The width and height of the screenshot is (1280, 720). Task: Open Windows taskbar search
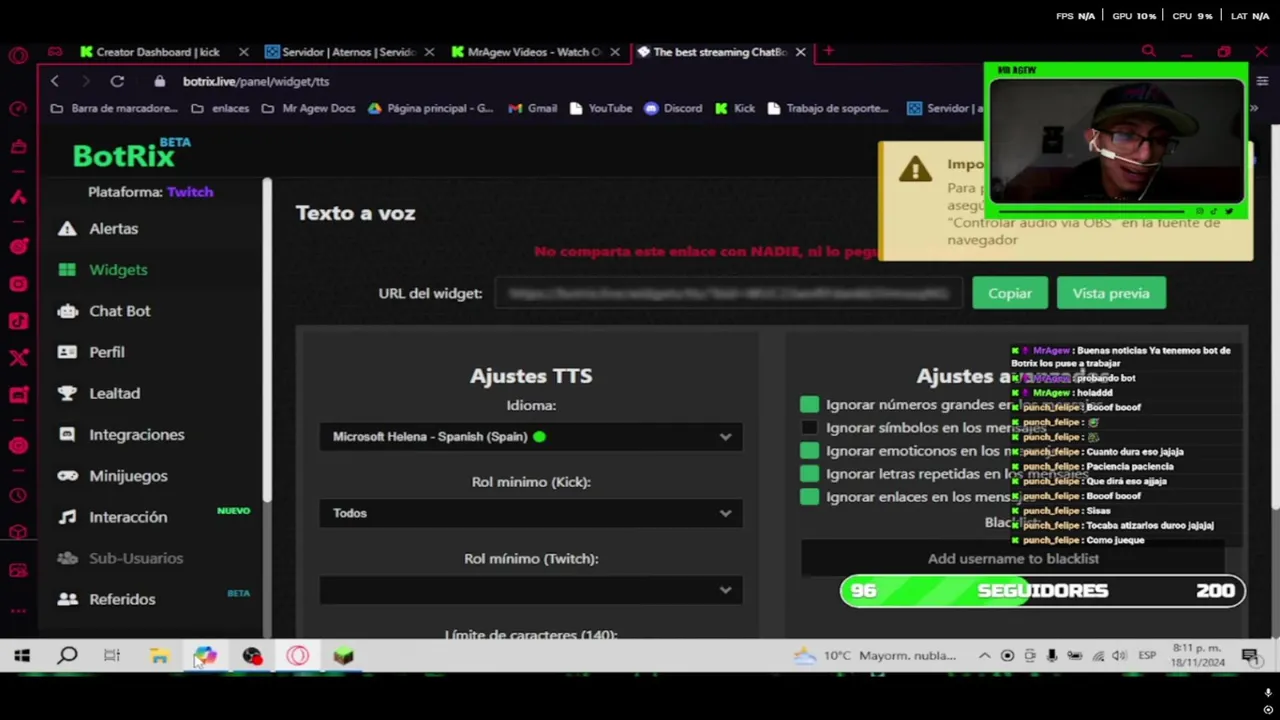coord(67,656)
